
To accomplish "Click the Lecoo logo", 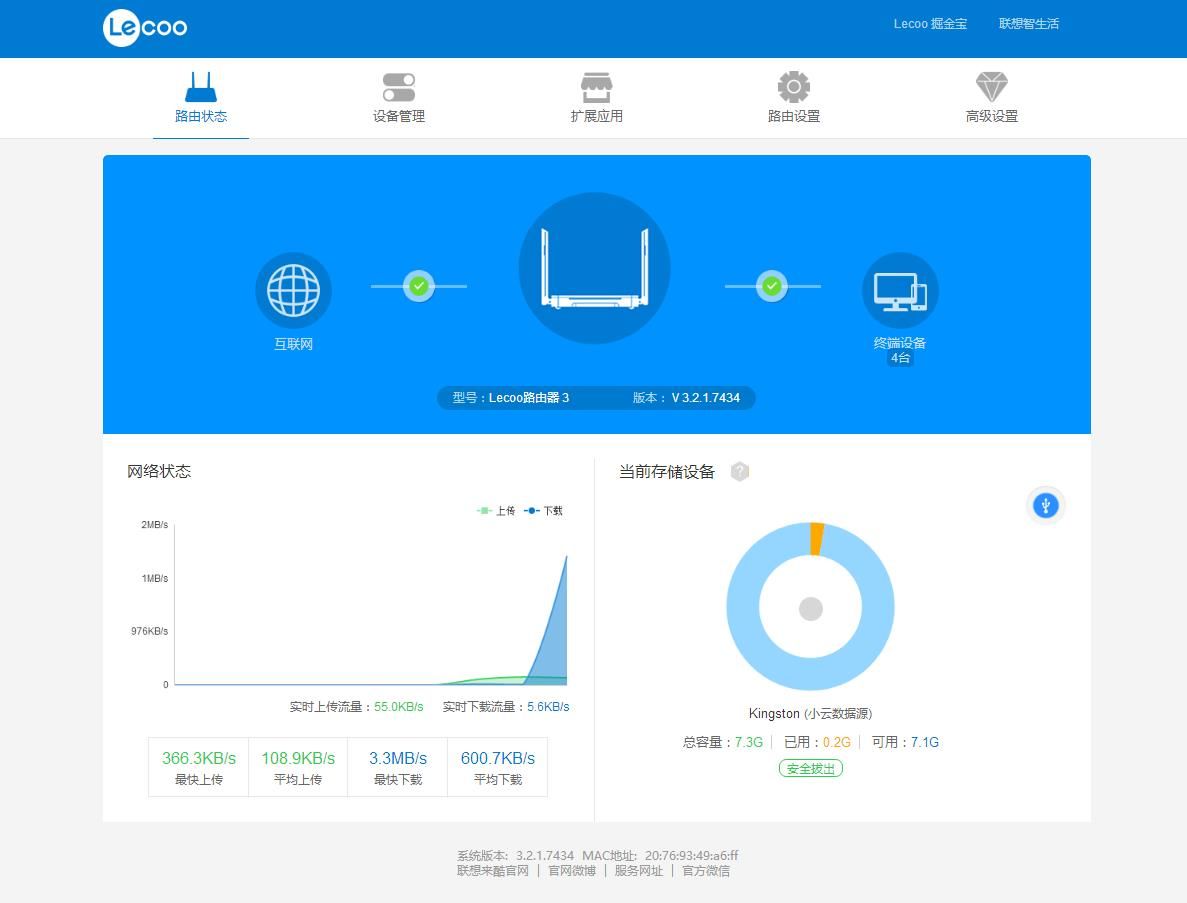I will click(145, 28).
